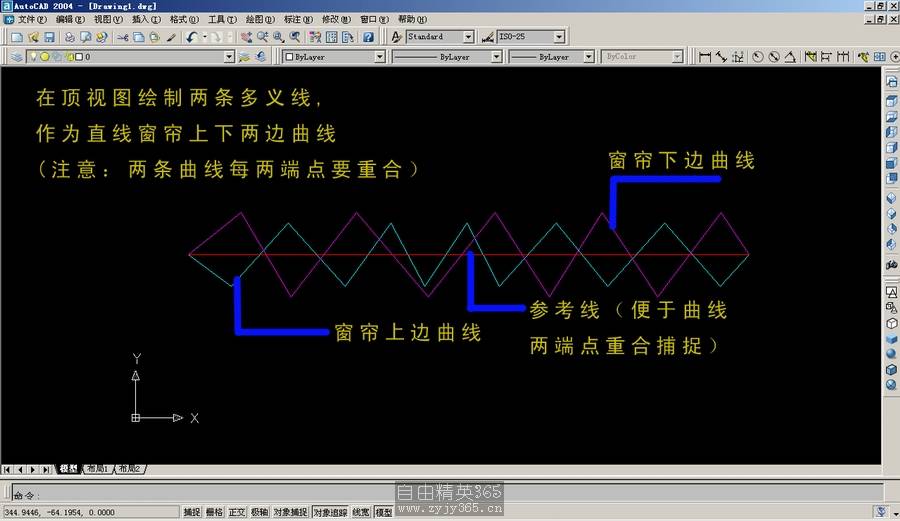
Task: Switch to the 布局1 layout tab
Action: pos(97,468)
